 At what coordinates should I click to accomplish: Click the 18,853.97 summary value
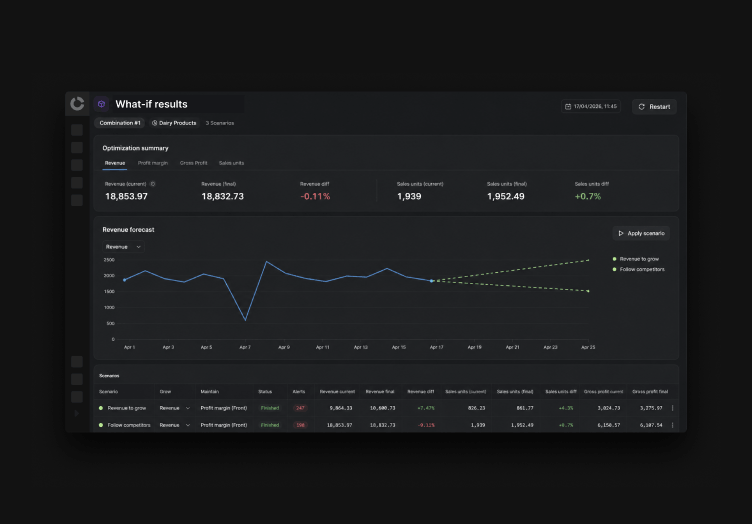click(127, 197)
